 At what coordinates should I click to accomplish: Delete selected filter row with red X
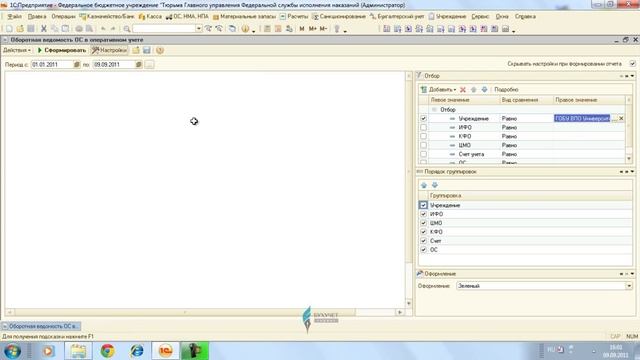[463, 89]
